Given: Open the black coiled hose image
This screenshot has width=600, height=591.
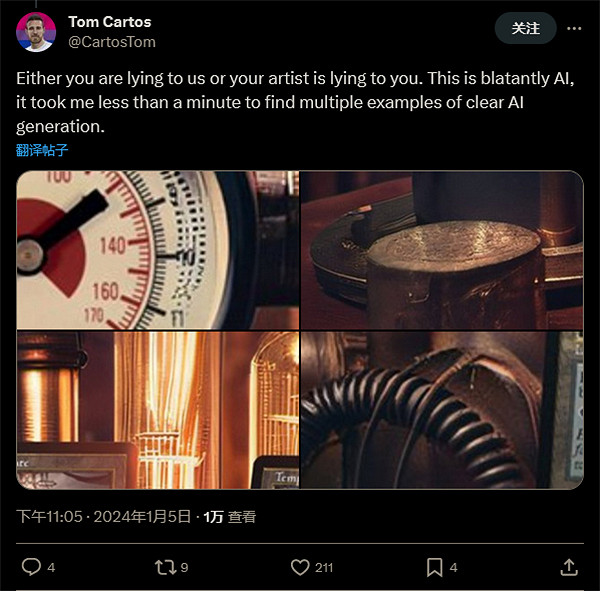Looking at the screenshot, I should [x=442, y=410].
